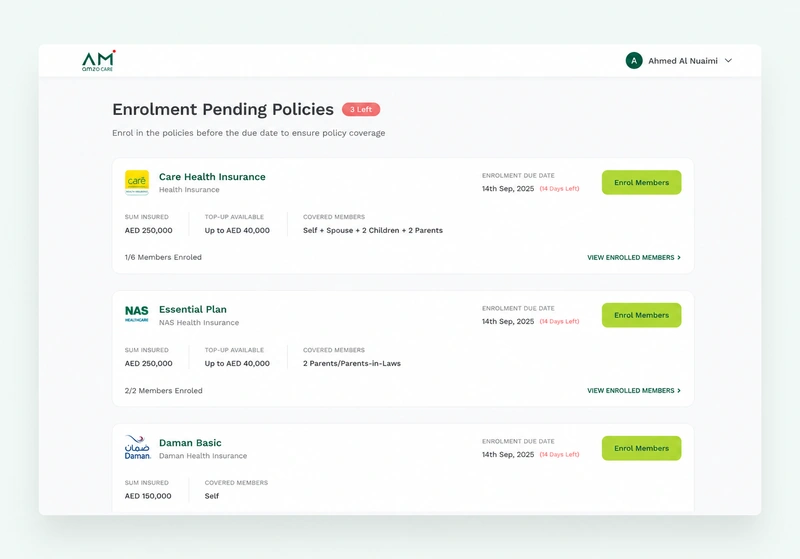Click Care Health Insurance's AED 250,000 sum insured
This screenshot has height=559, width=800.
coord(148,231)
